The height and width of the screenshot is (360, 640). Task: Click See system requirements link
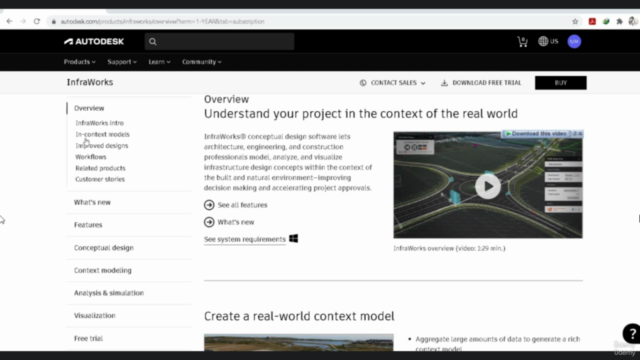[x=245, y=239]
